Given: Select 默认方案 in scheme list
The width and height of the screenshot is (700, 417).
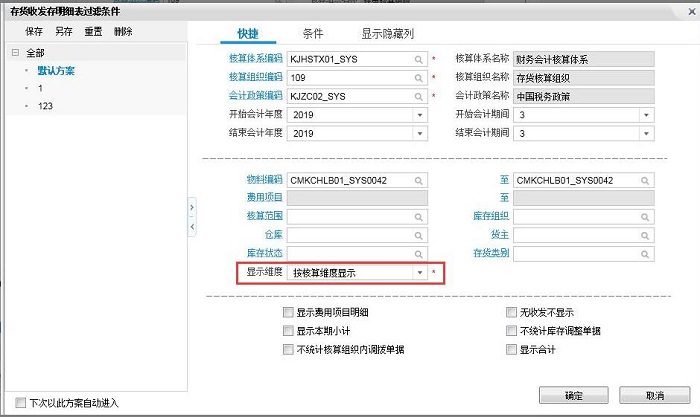Looking at the screenshot, I should [56, 71].
